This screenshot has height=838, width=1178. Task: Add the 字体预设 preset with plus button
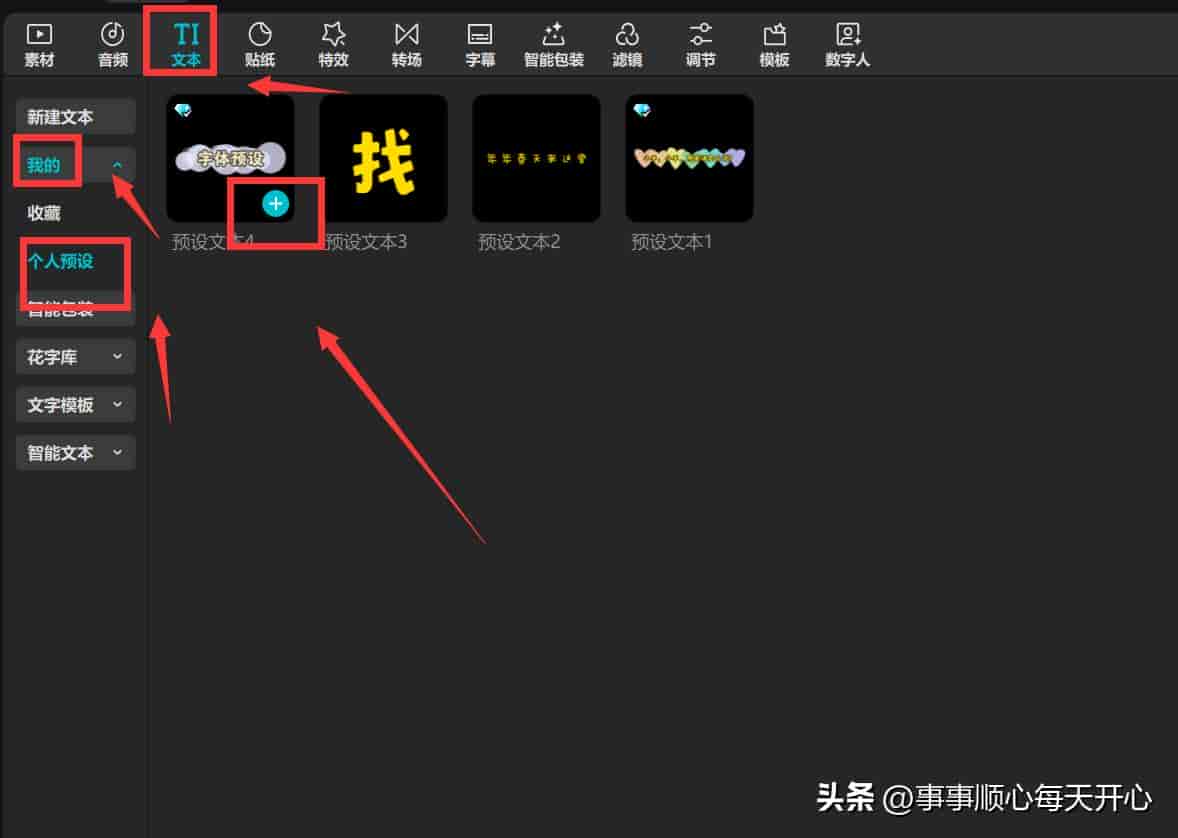(x=276, y=204)
